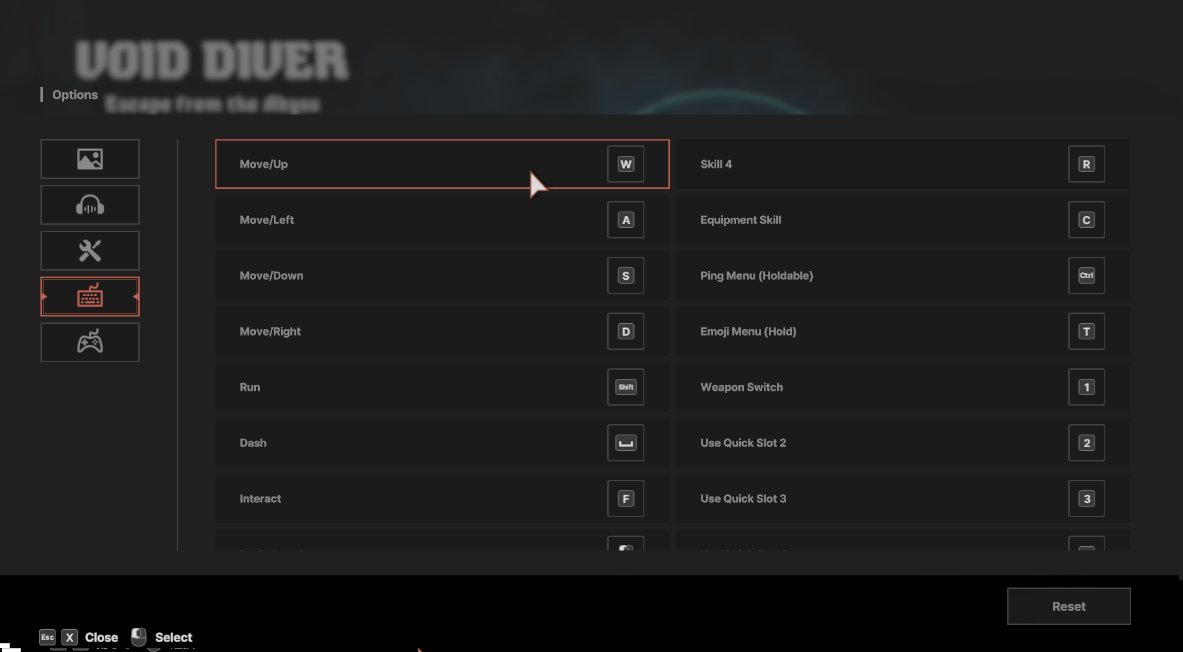This screenshot has height=652, width=1183.
Task: Click the Close label in the footer
Action: point(101,638)
